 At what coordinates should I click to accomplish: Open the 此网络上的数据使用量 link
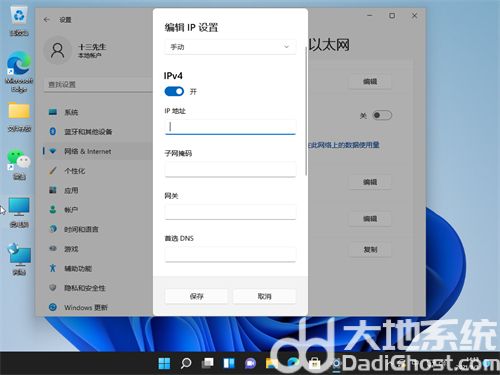[x=343, y=145]
